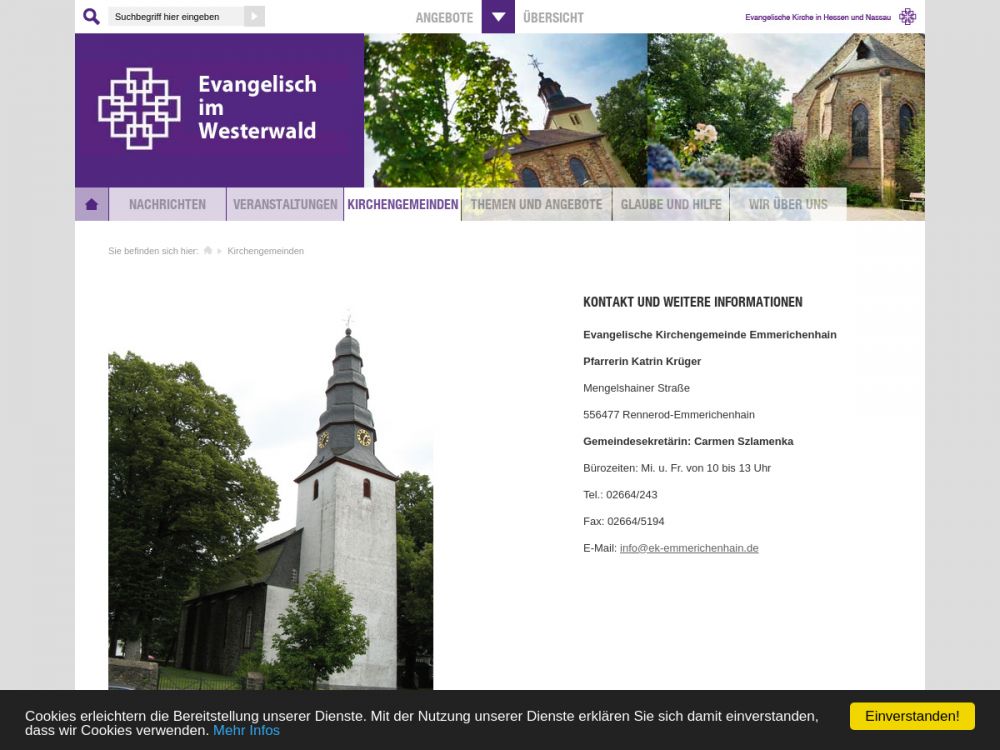Viewport: 1000px width, 750px height.
Task: Open Themen und Angebote tab
Action: click(x=536, y=204)
